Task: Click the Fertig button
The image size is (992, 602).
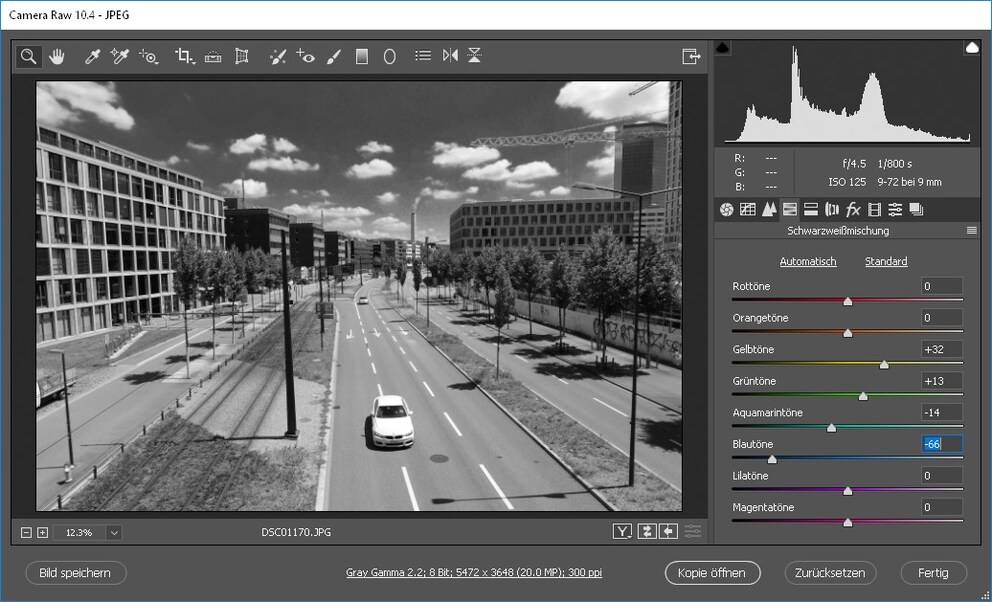Action: pos(933,573)
